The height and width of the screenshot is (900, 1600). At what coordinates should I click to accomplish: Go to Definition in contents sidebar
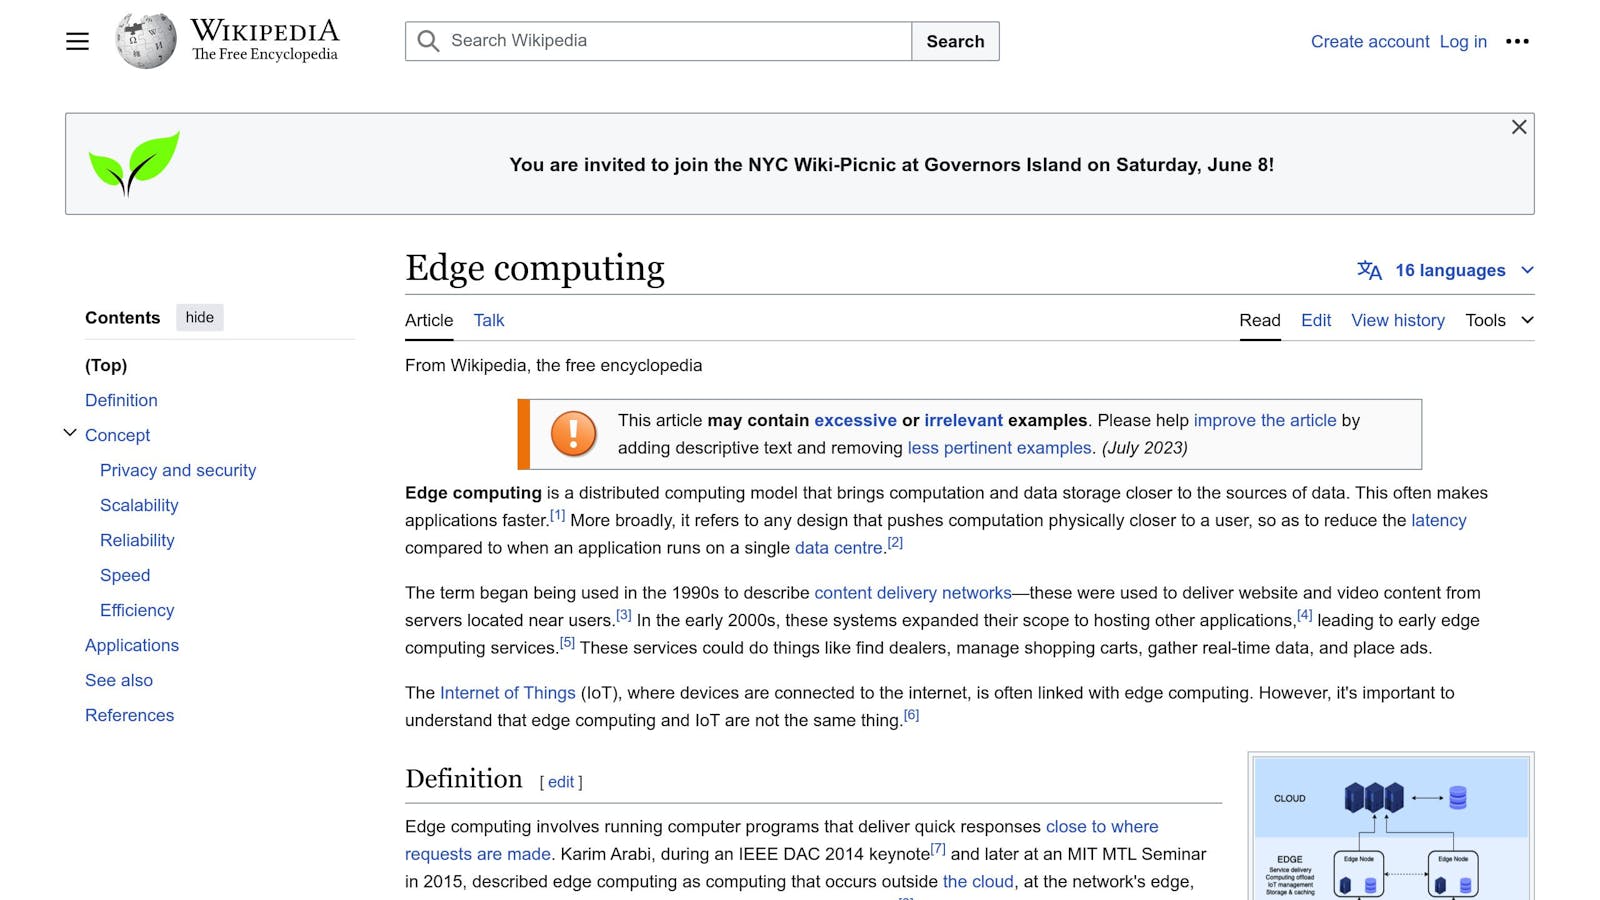121,400
